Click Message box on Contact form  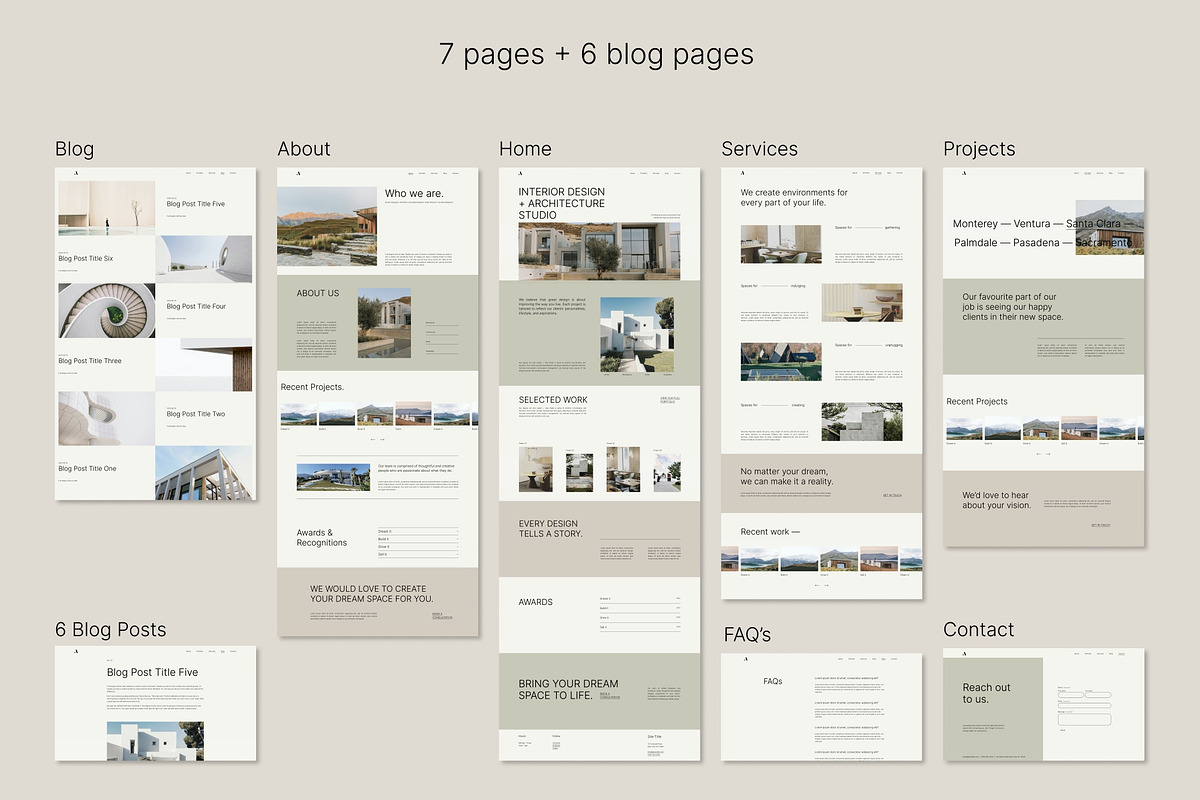(x=1084, y=719)
